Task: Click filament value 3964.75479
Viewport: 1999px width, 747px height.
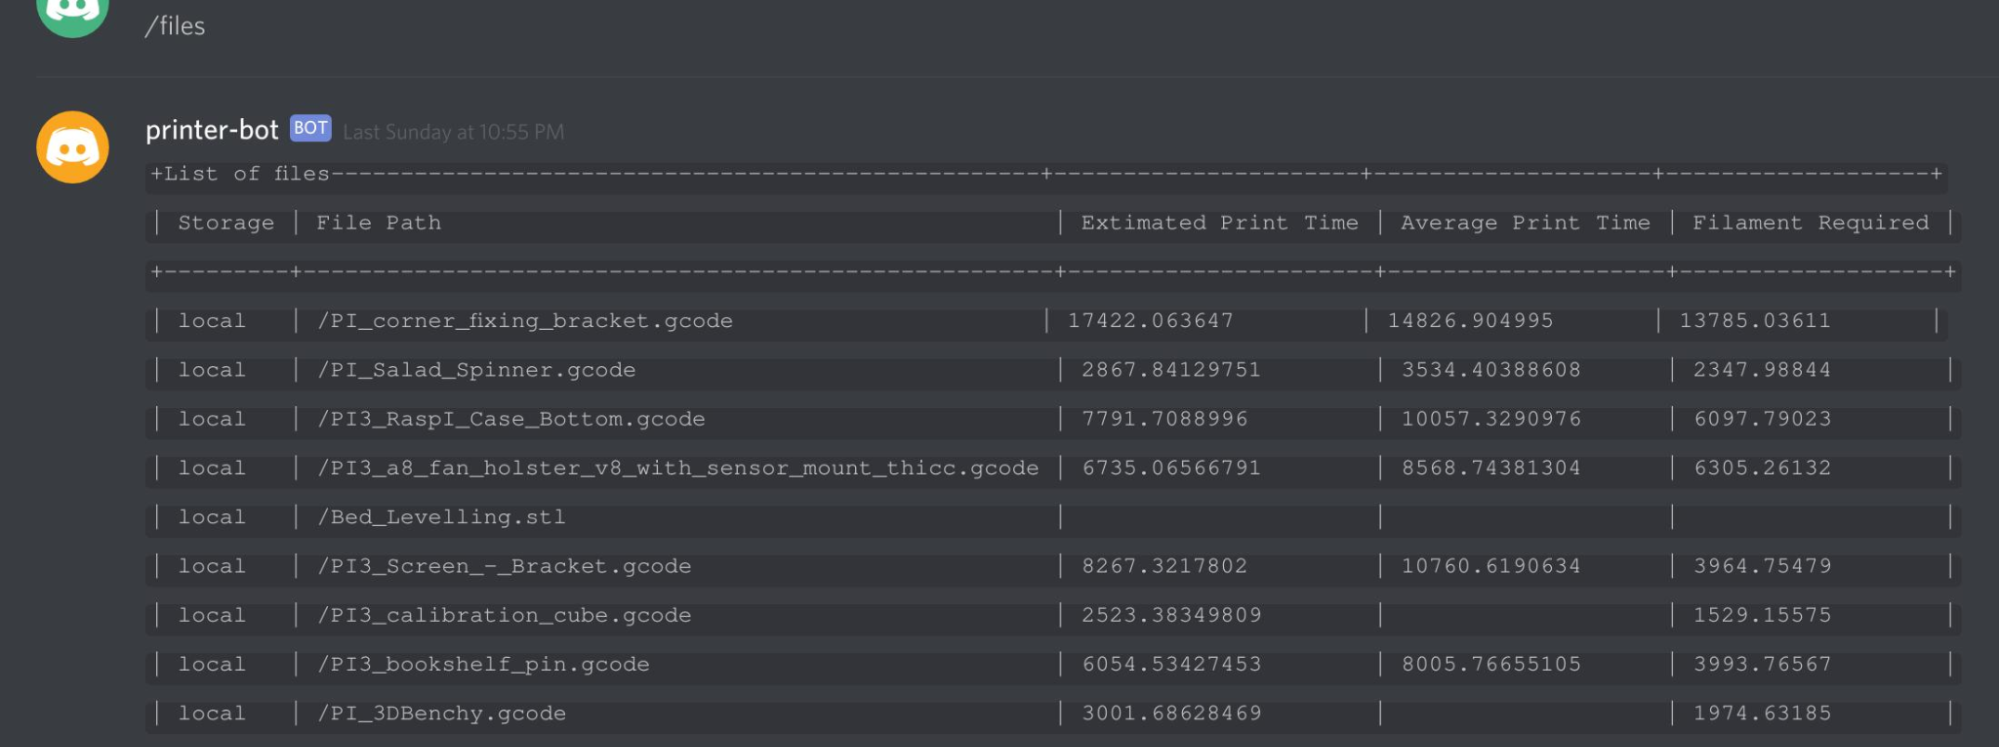Action: [x=1762, y=566]
